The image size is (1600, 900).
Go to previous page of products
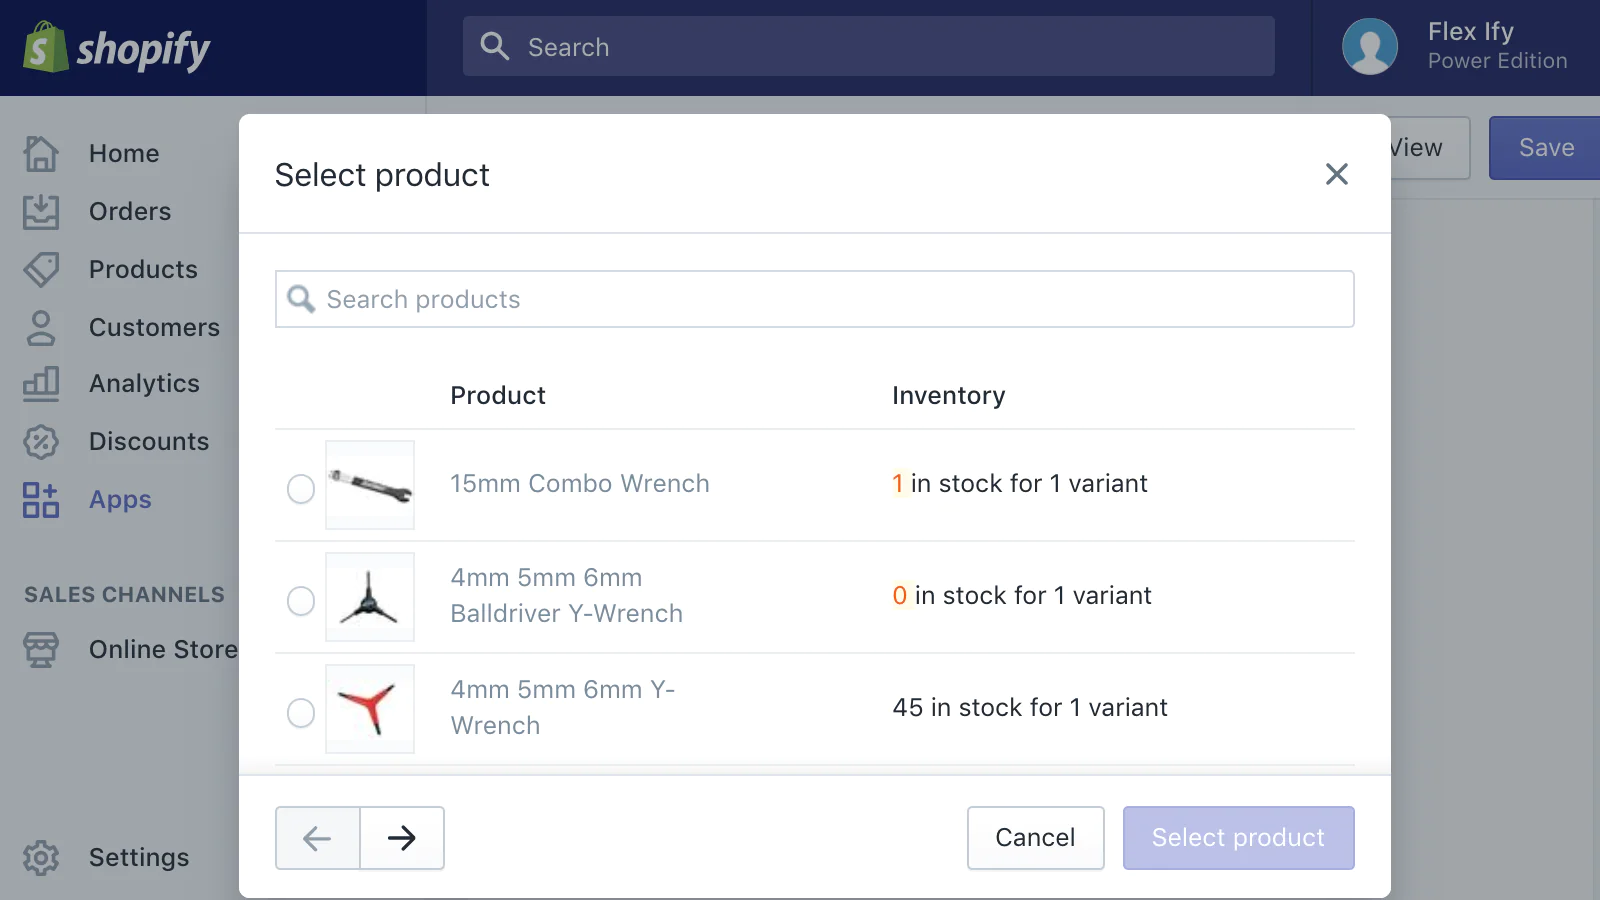[x=318, y=838]
